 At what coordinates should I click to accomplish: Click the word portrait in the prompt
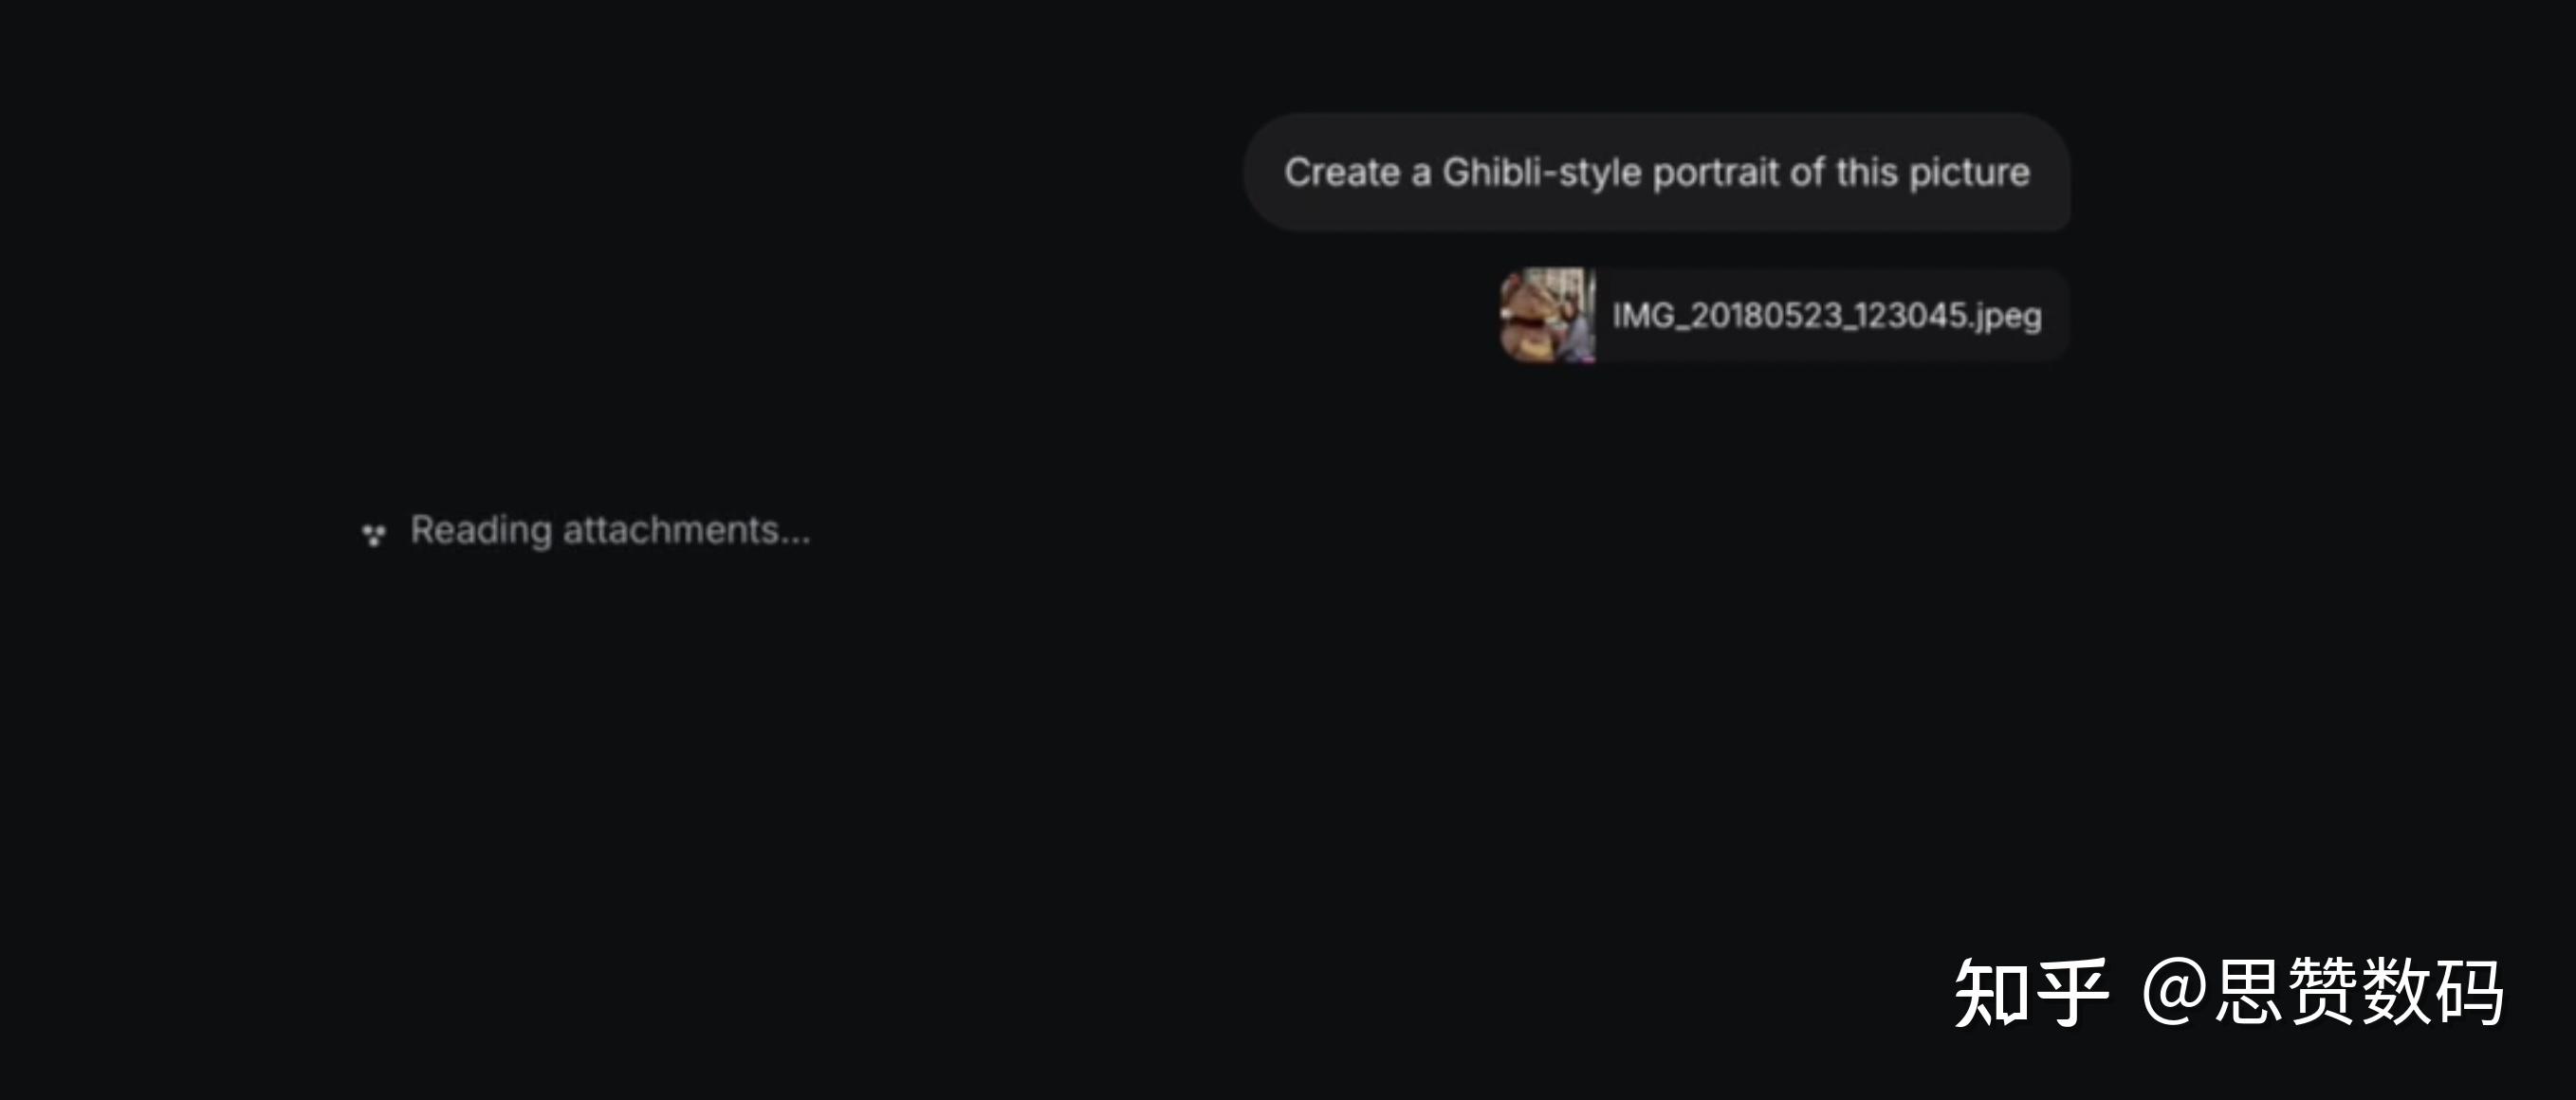pyautogui.click(x=1716, y=174)
